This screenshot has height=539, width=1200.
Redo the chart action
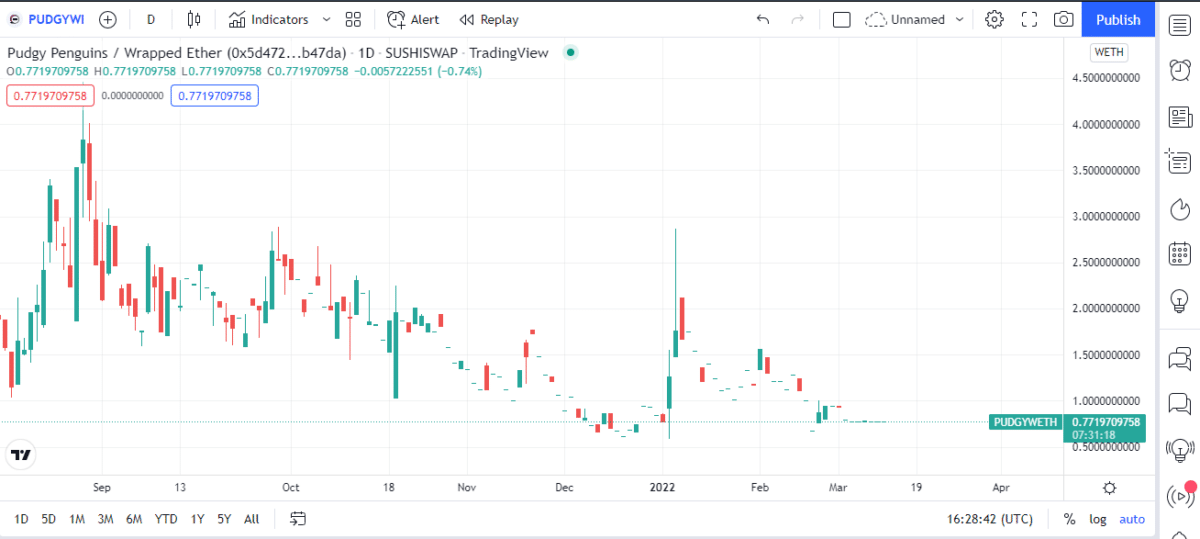click(798, 19)
